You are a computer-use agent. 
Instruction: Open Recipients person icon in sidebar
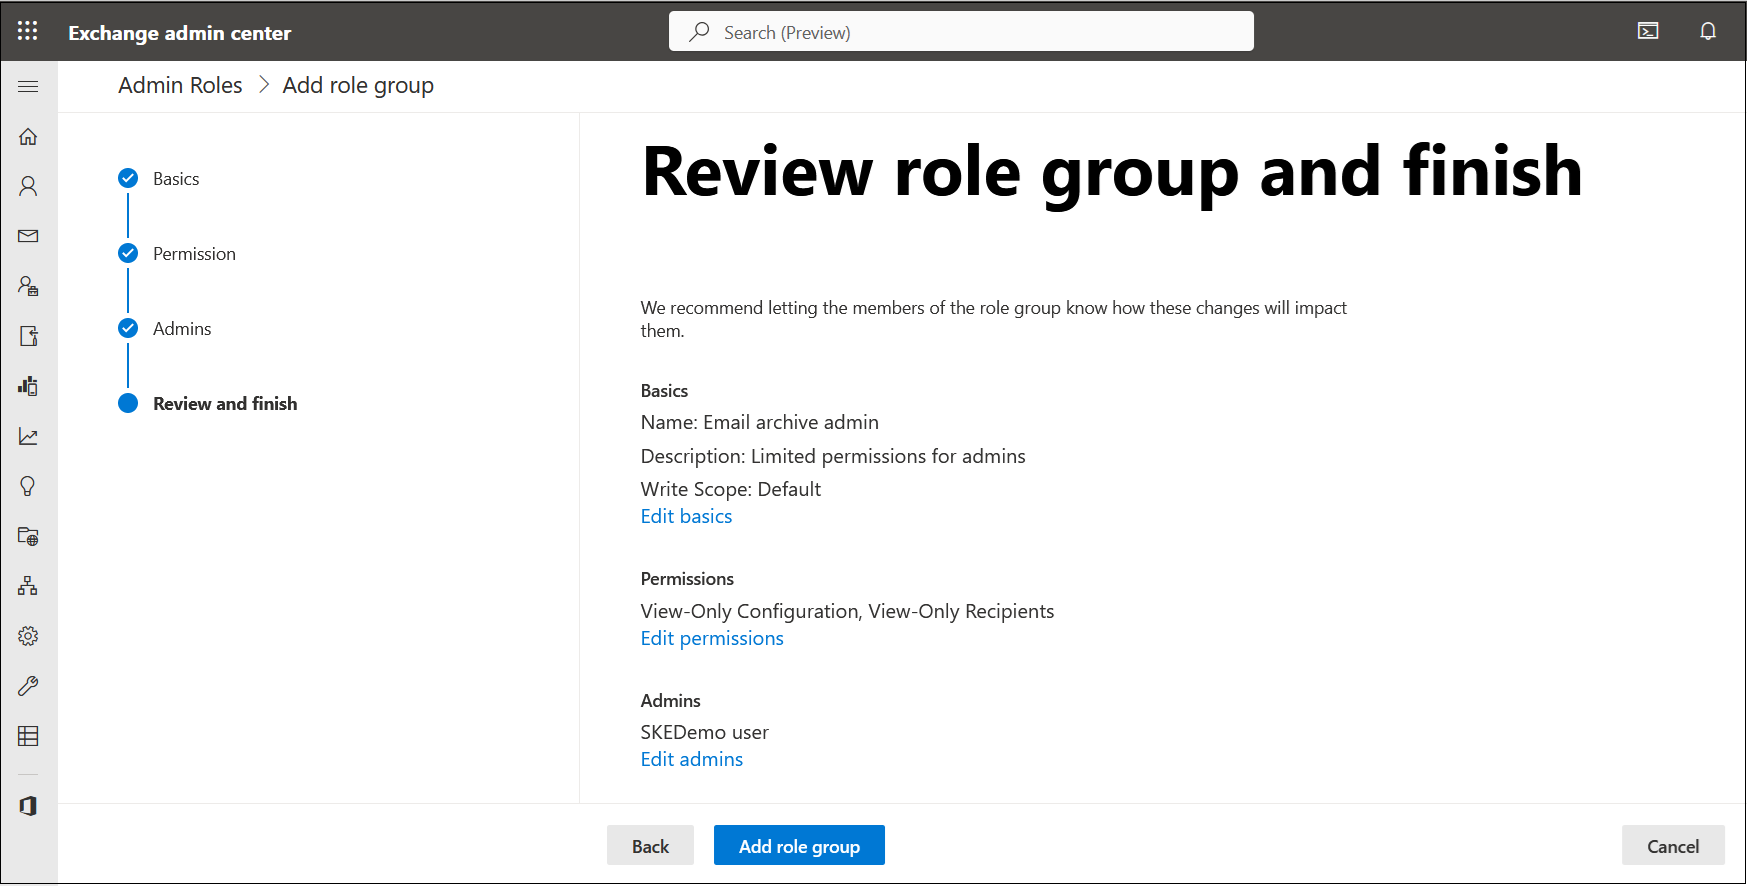[x=28, y=187]
